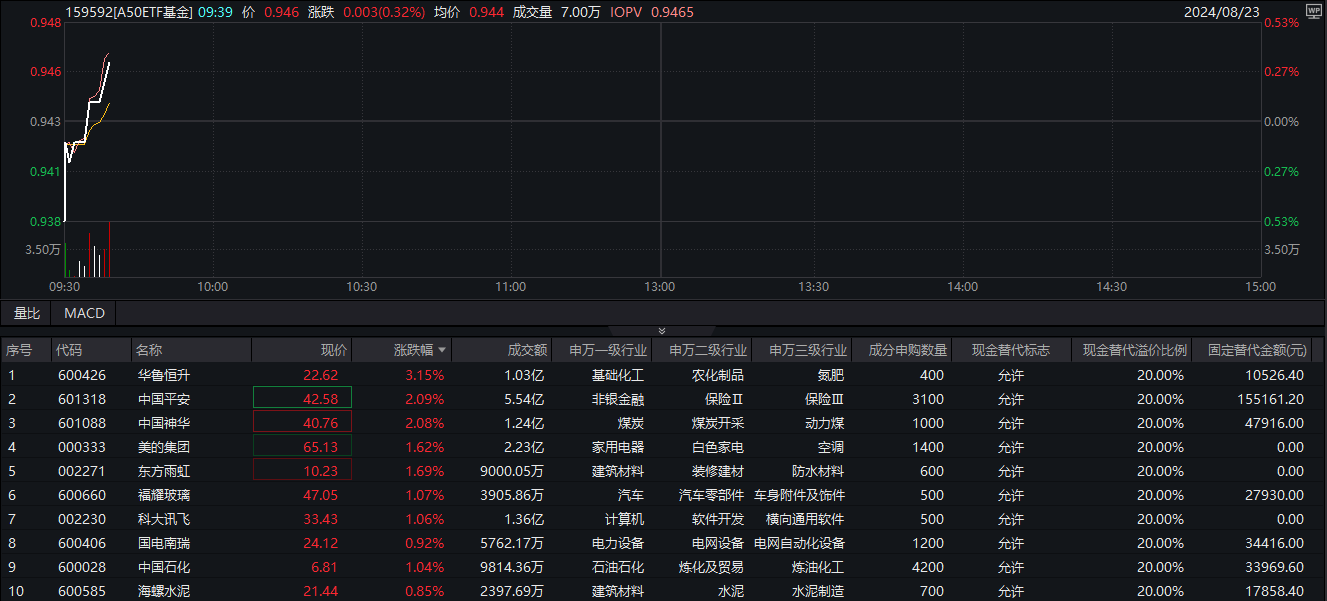Image resolution: width=1327 pixels, height=601 pixels.
Task: Sort the table by 现价 column header
Action: [x=333, y=351]
